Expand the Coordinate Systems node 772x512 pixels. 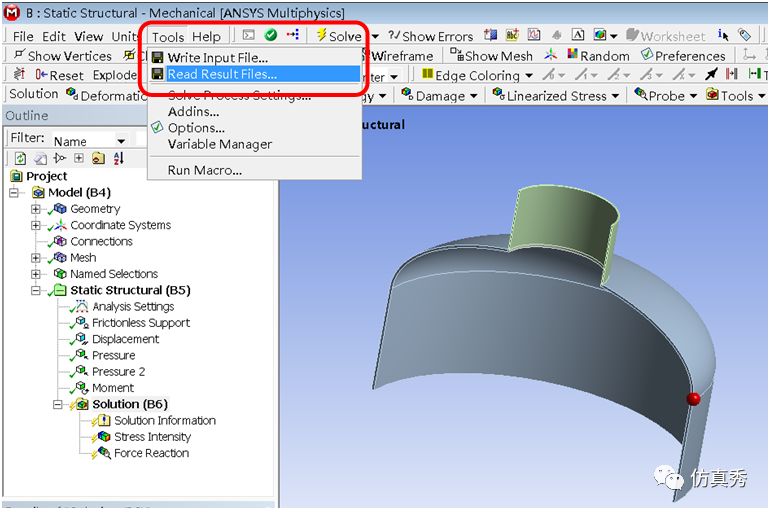pyautogui.click(x=35, y=225)
